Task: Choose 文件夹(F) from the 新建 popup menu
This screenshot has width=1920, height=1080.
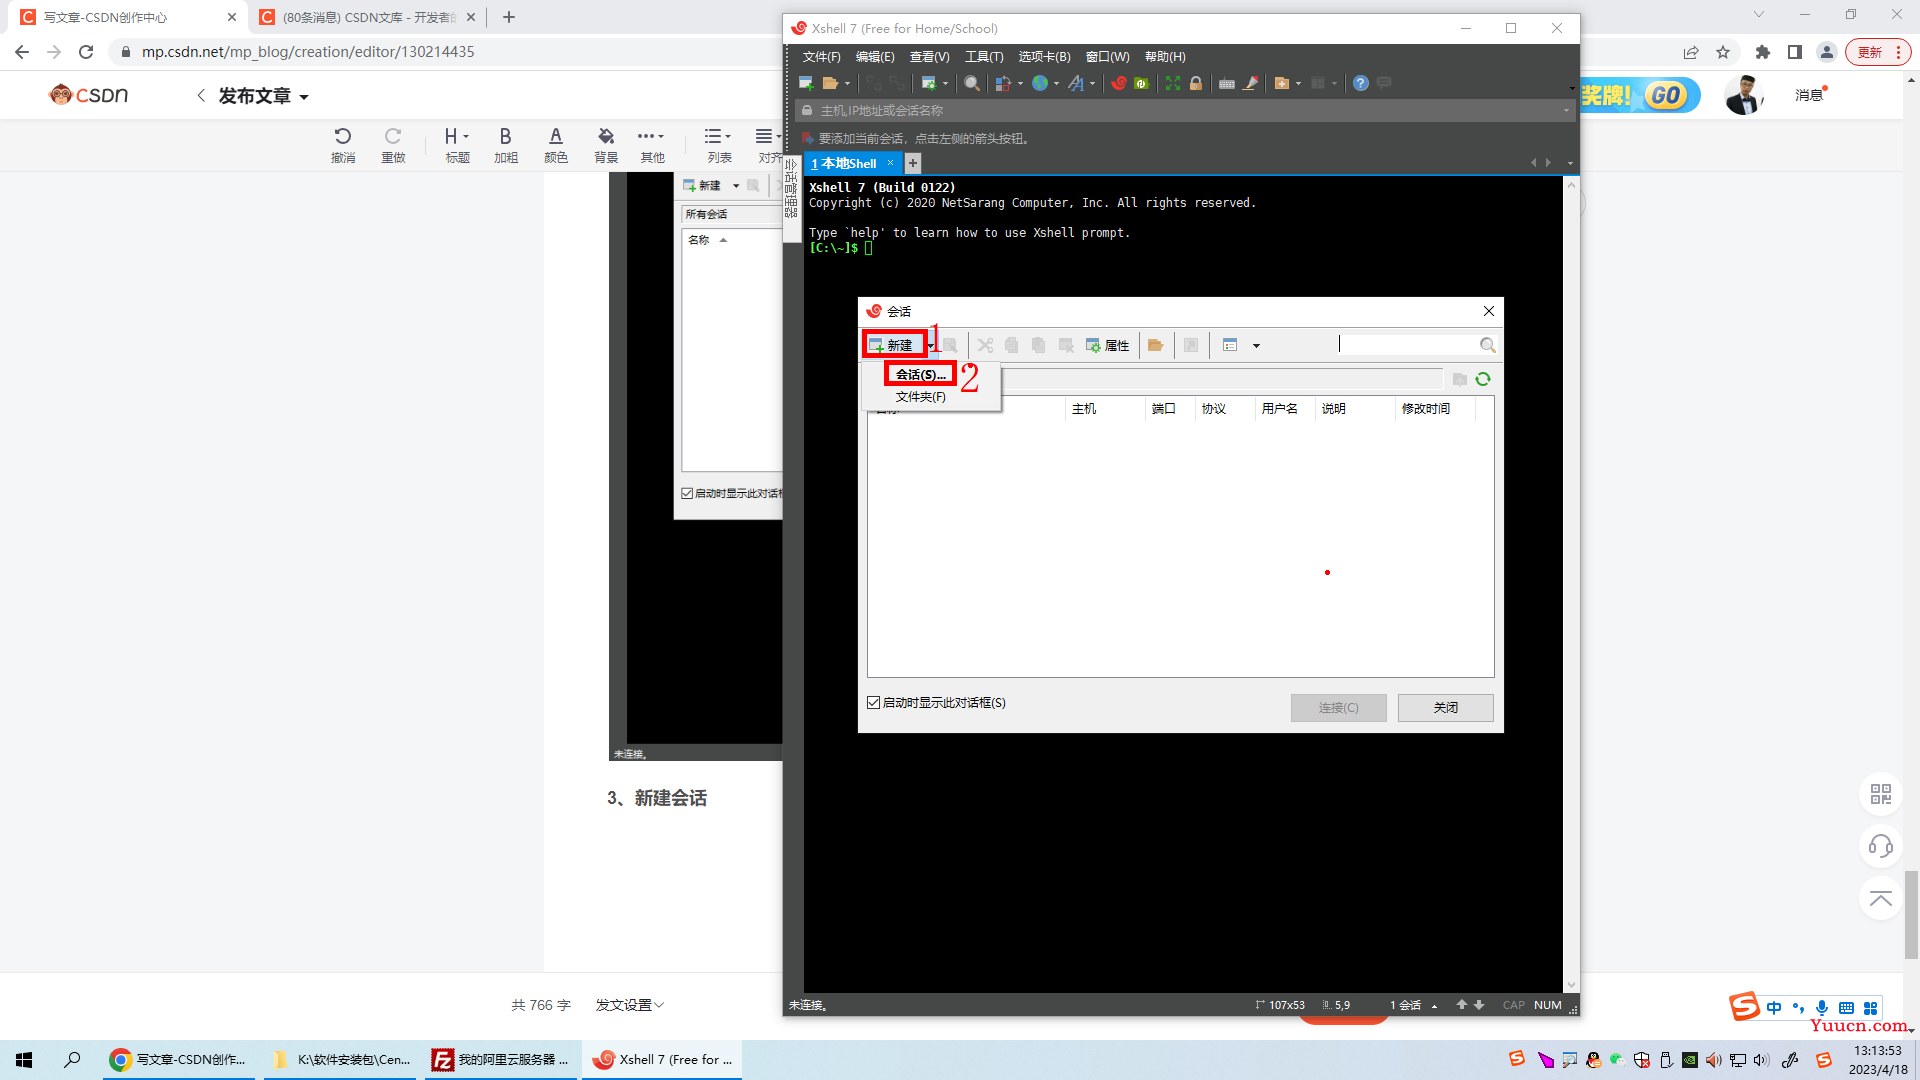Action: click(920, 397)
